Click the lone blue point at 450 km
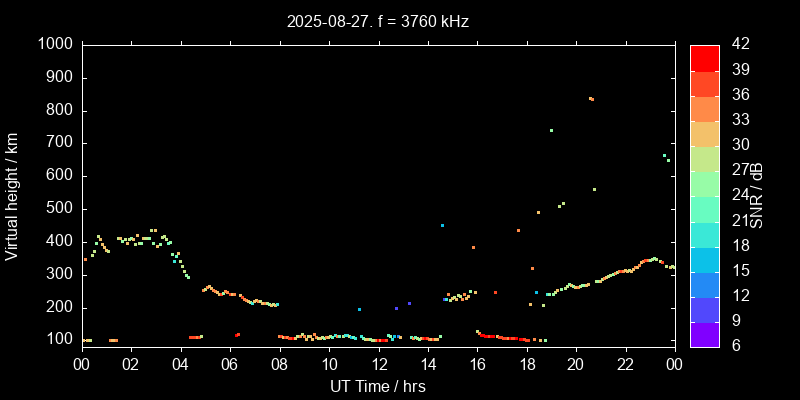The image size is (800, 400). tap(442, 225)
